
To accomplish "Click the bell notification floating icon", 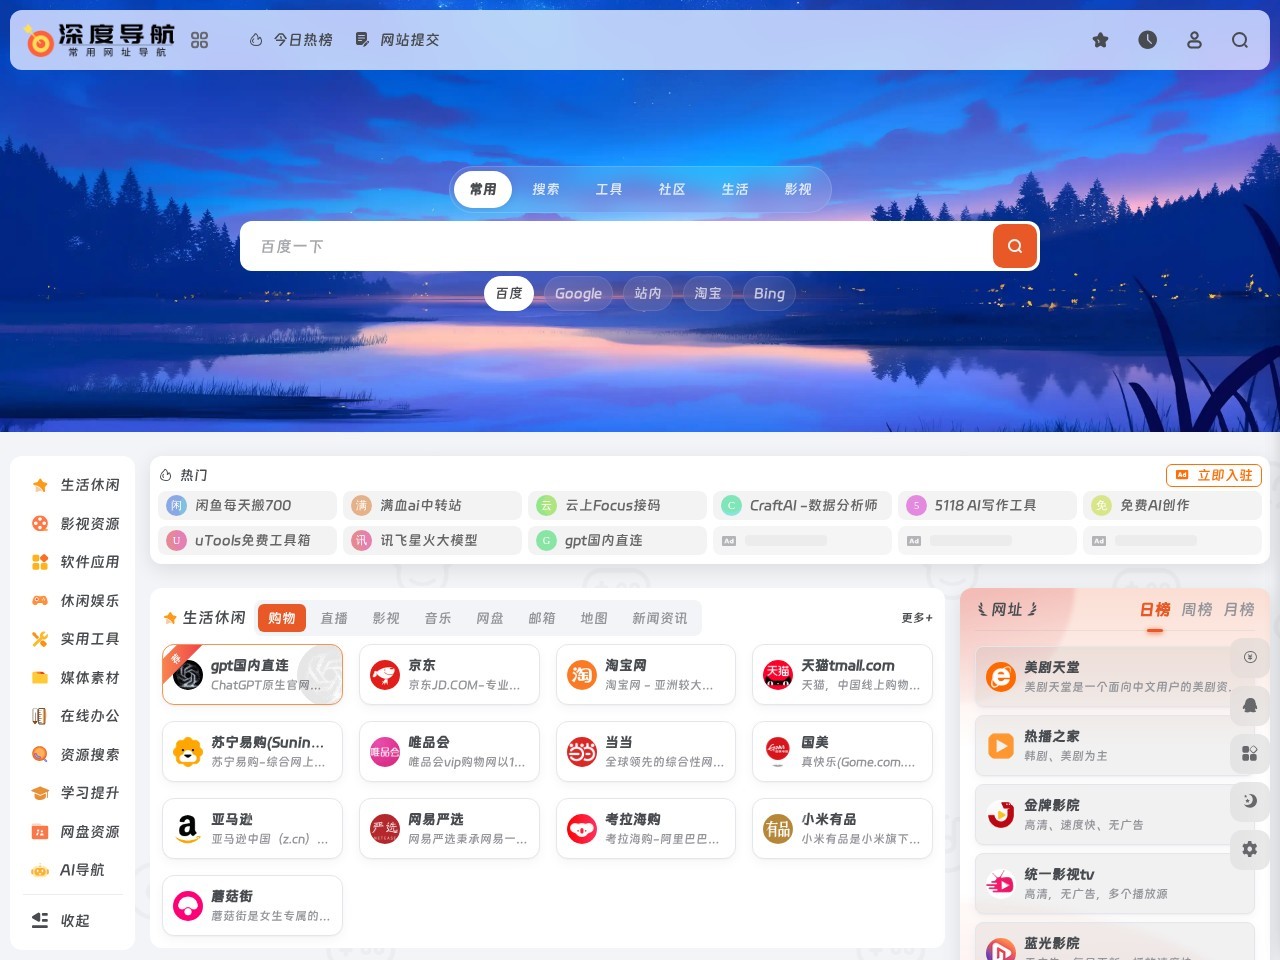I will pyautogui.click(x=1249, y=705).
